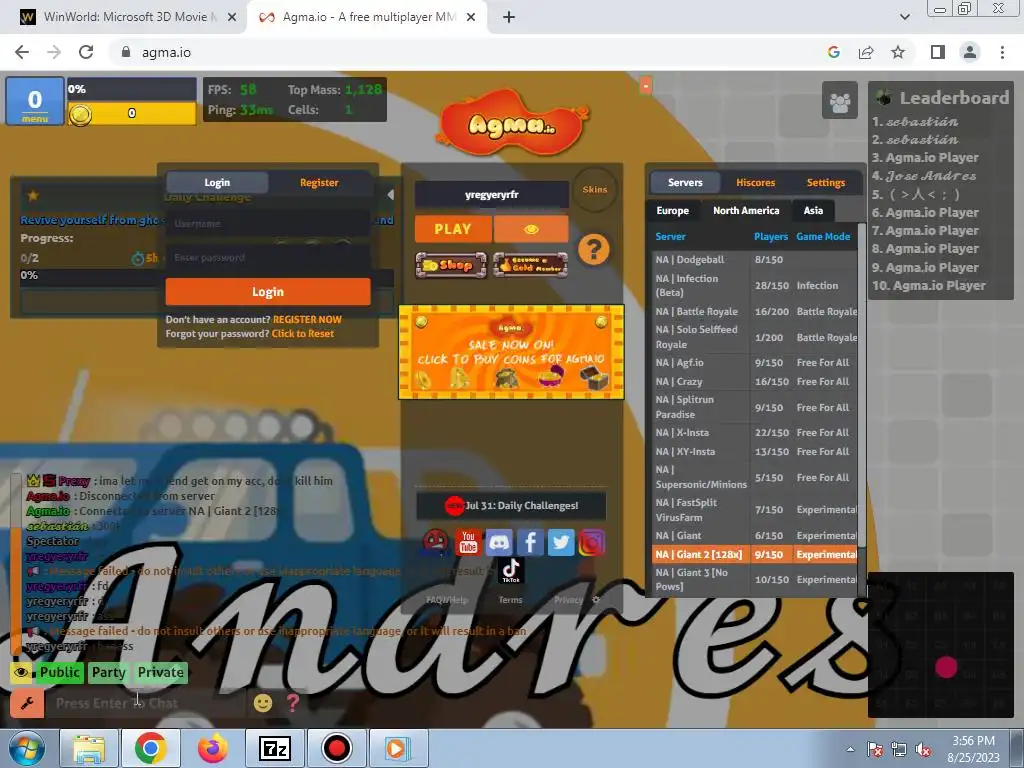
Task: Reload the agma.io page
Action: [x=86, y=52]
